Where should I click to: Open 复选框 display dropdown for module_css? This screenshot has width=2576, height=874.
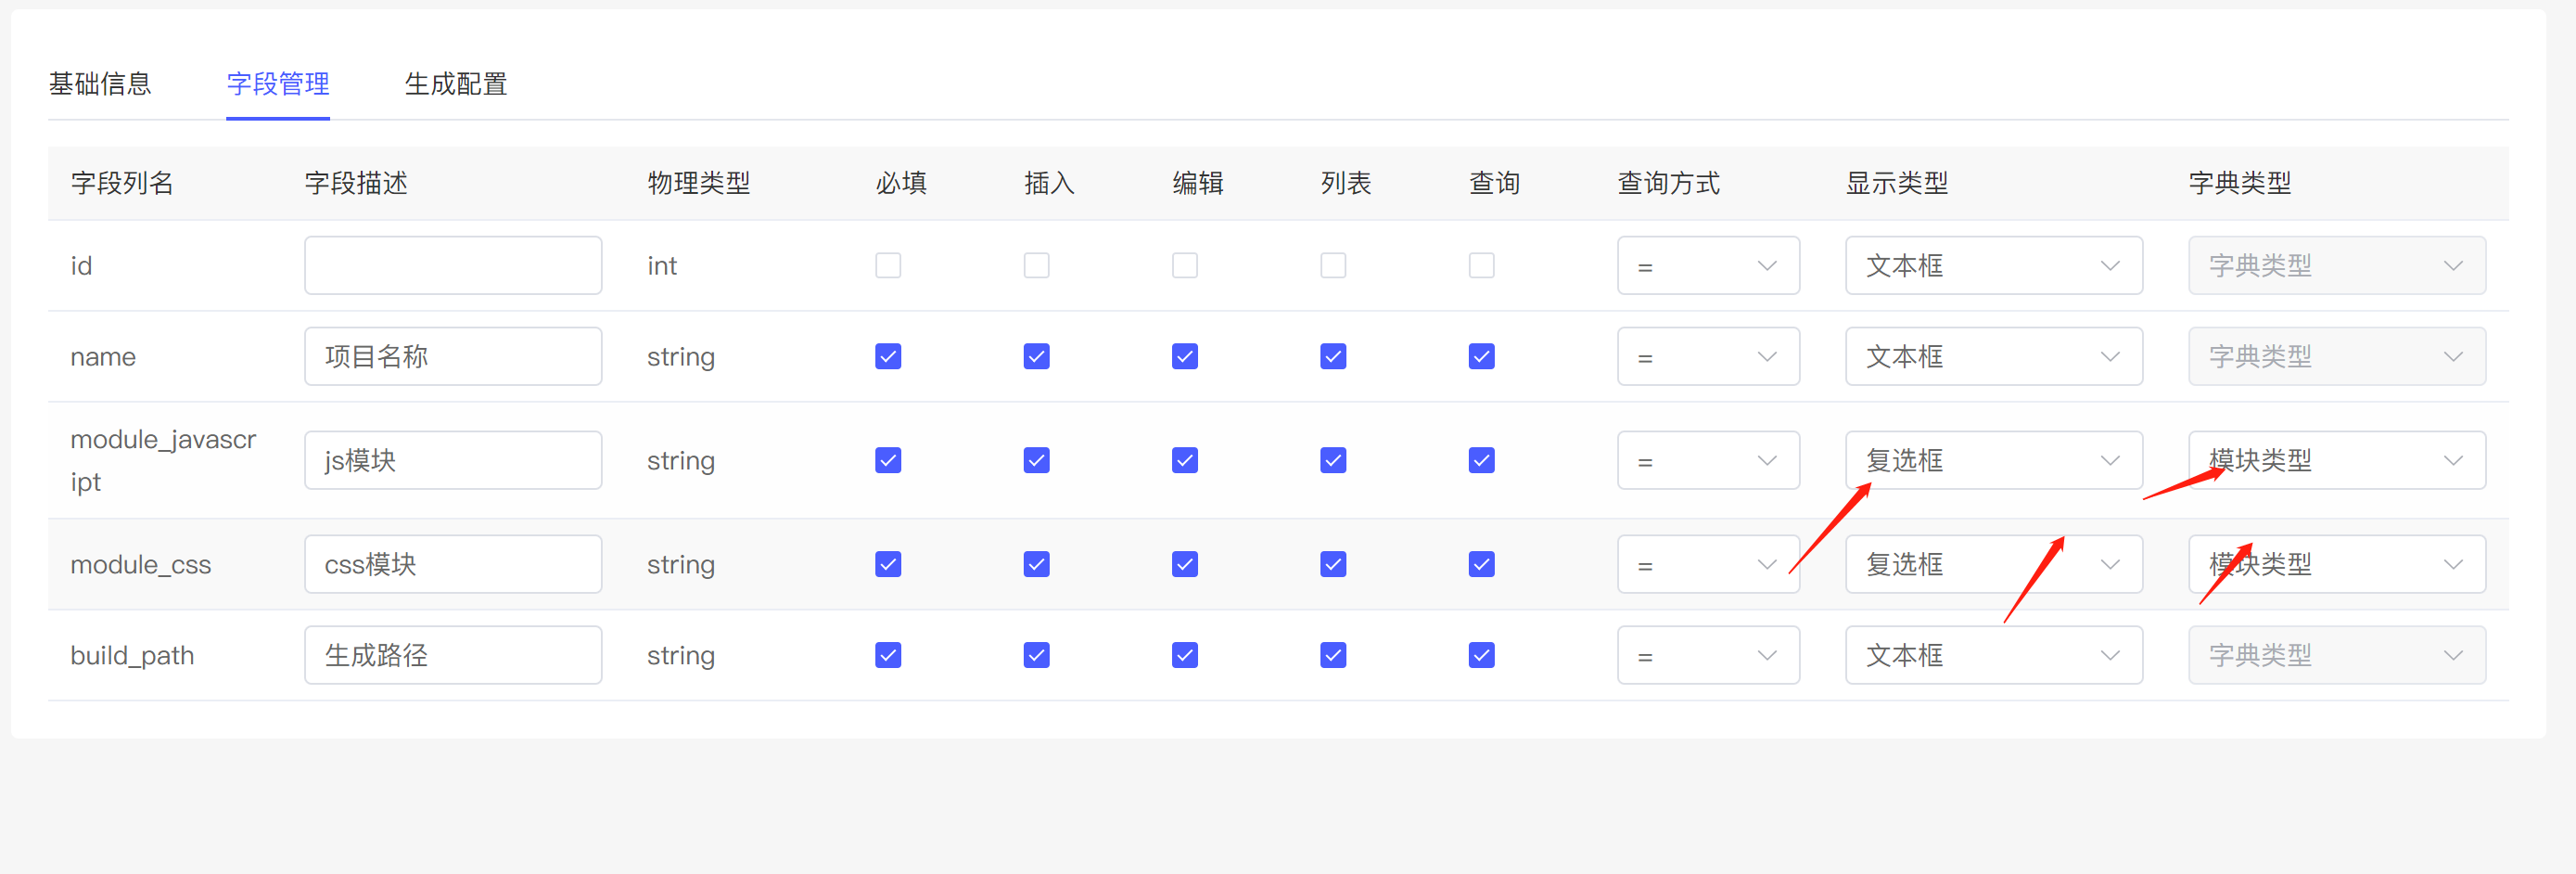pos(1994,564)
